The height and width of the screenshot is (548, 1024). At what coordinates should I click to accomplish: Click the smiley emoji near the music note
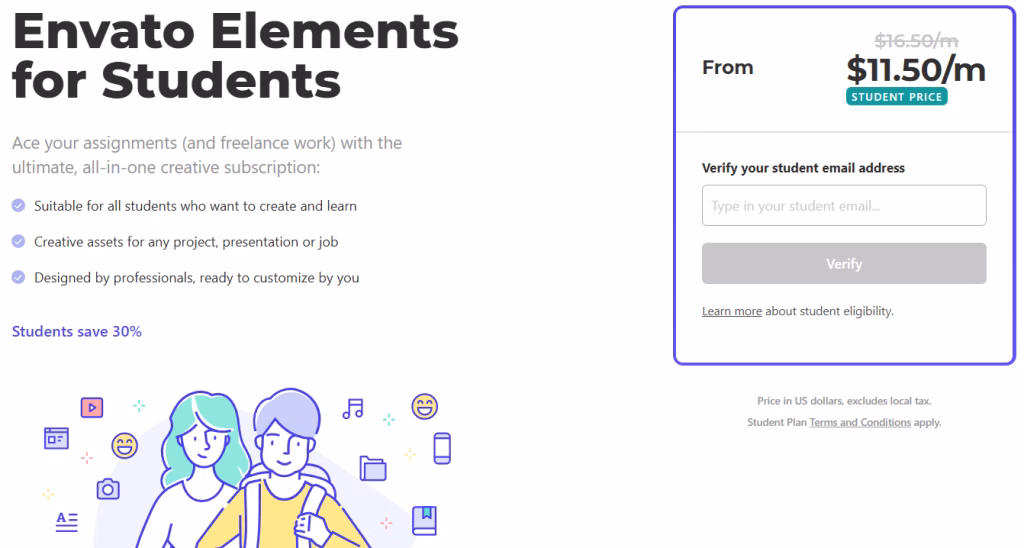(x=424, y=407)
